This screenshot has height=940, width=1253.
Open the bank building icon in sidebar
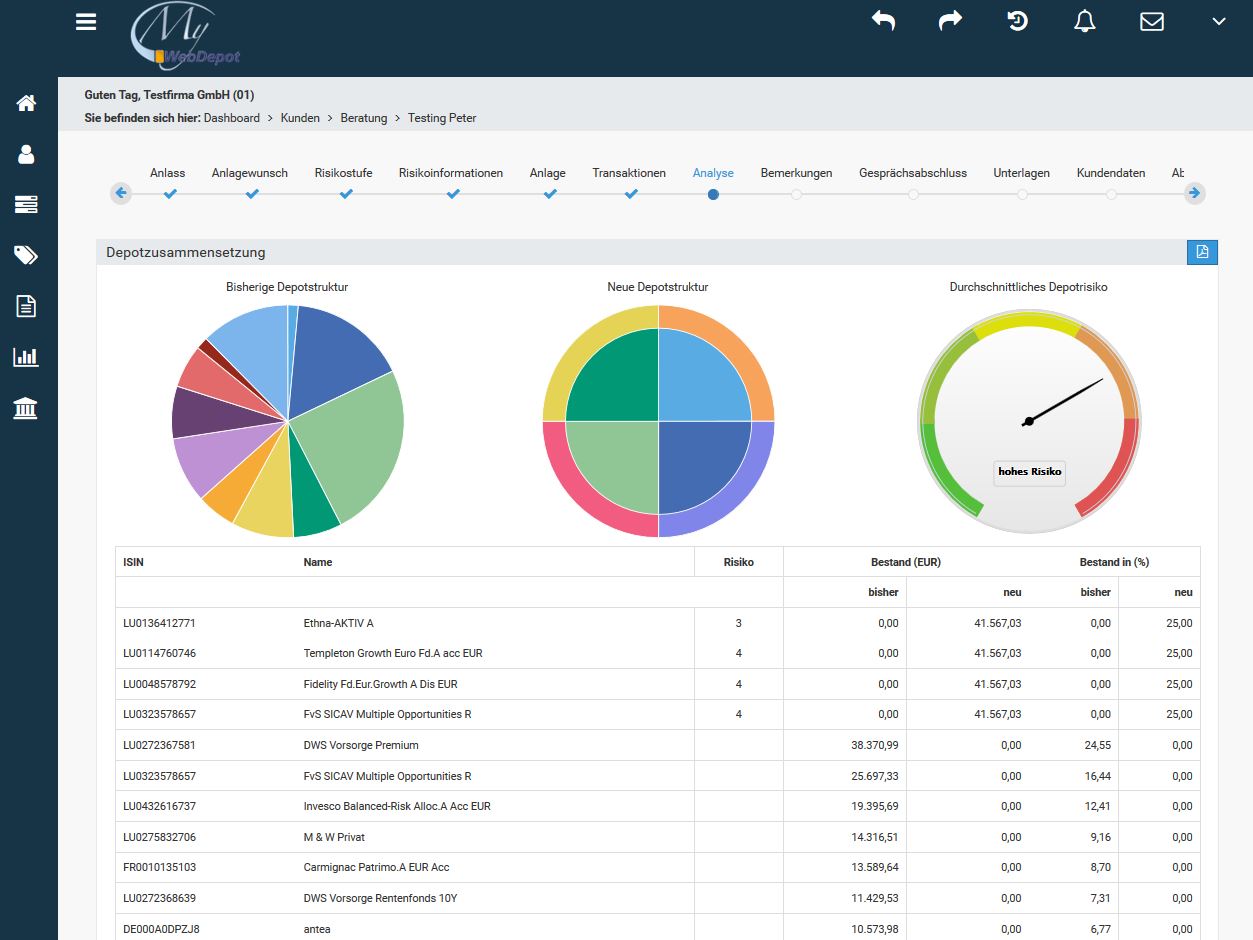pyautogui.click(x=26, y=408)
